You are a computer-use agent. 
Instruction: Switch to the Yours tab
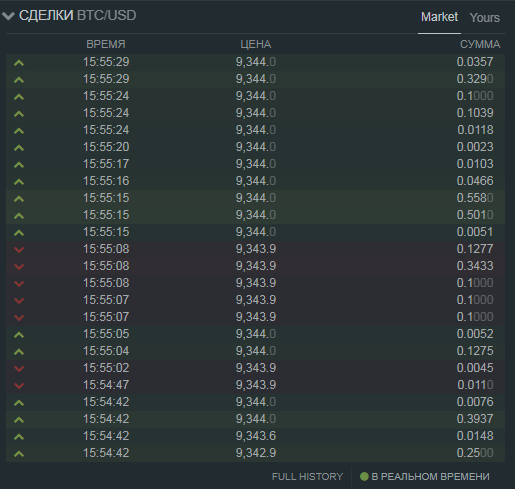coord(485,17)
